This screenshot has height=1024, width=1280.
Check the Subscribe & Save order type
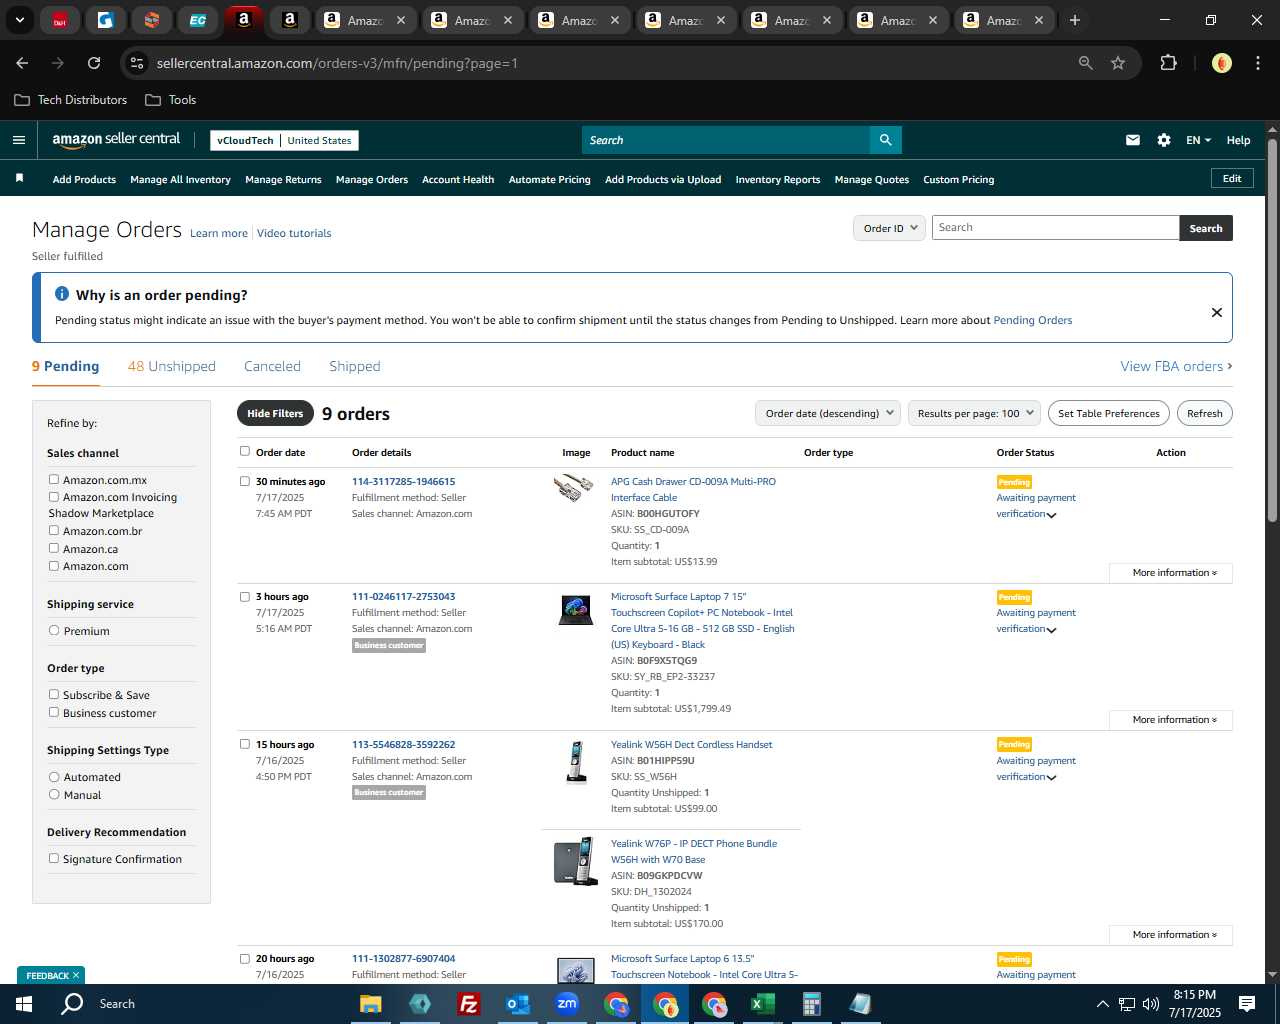(x=54, y=695)
